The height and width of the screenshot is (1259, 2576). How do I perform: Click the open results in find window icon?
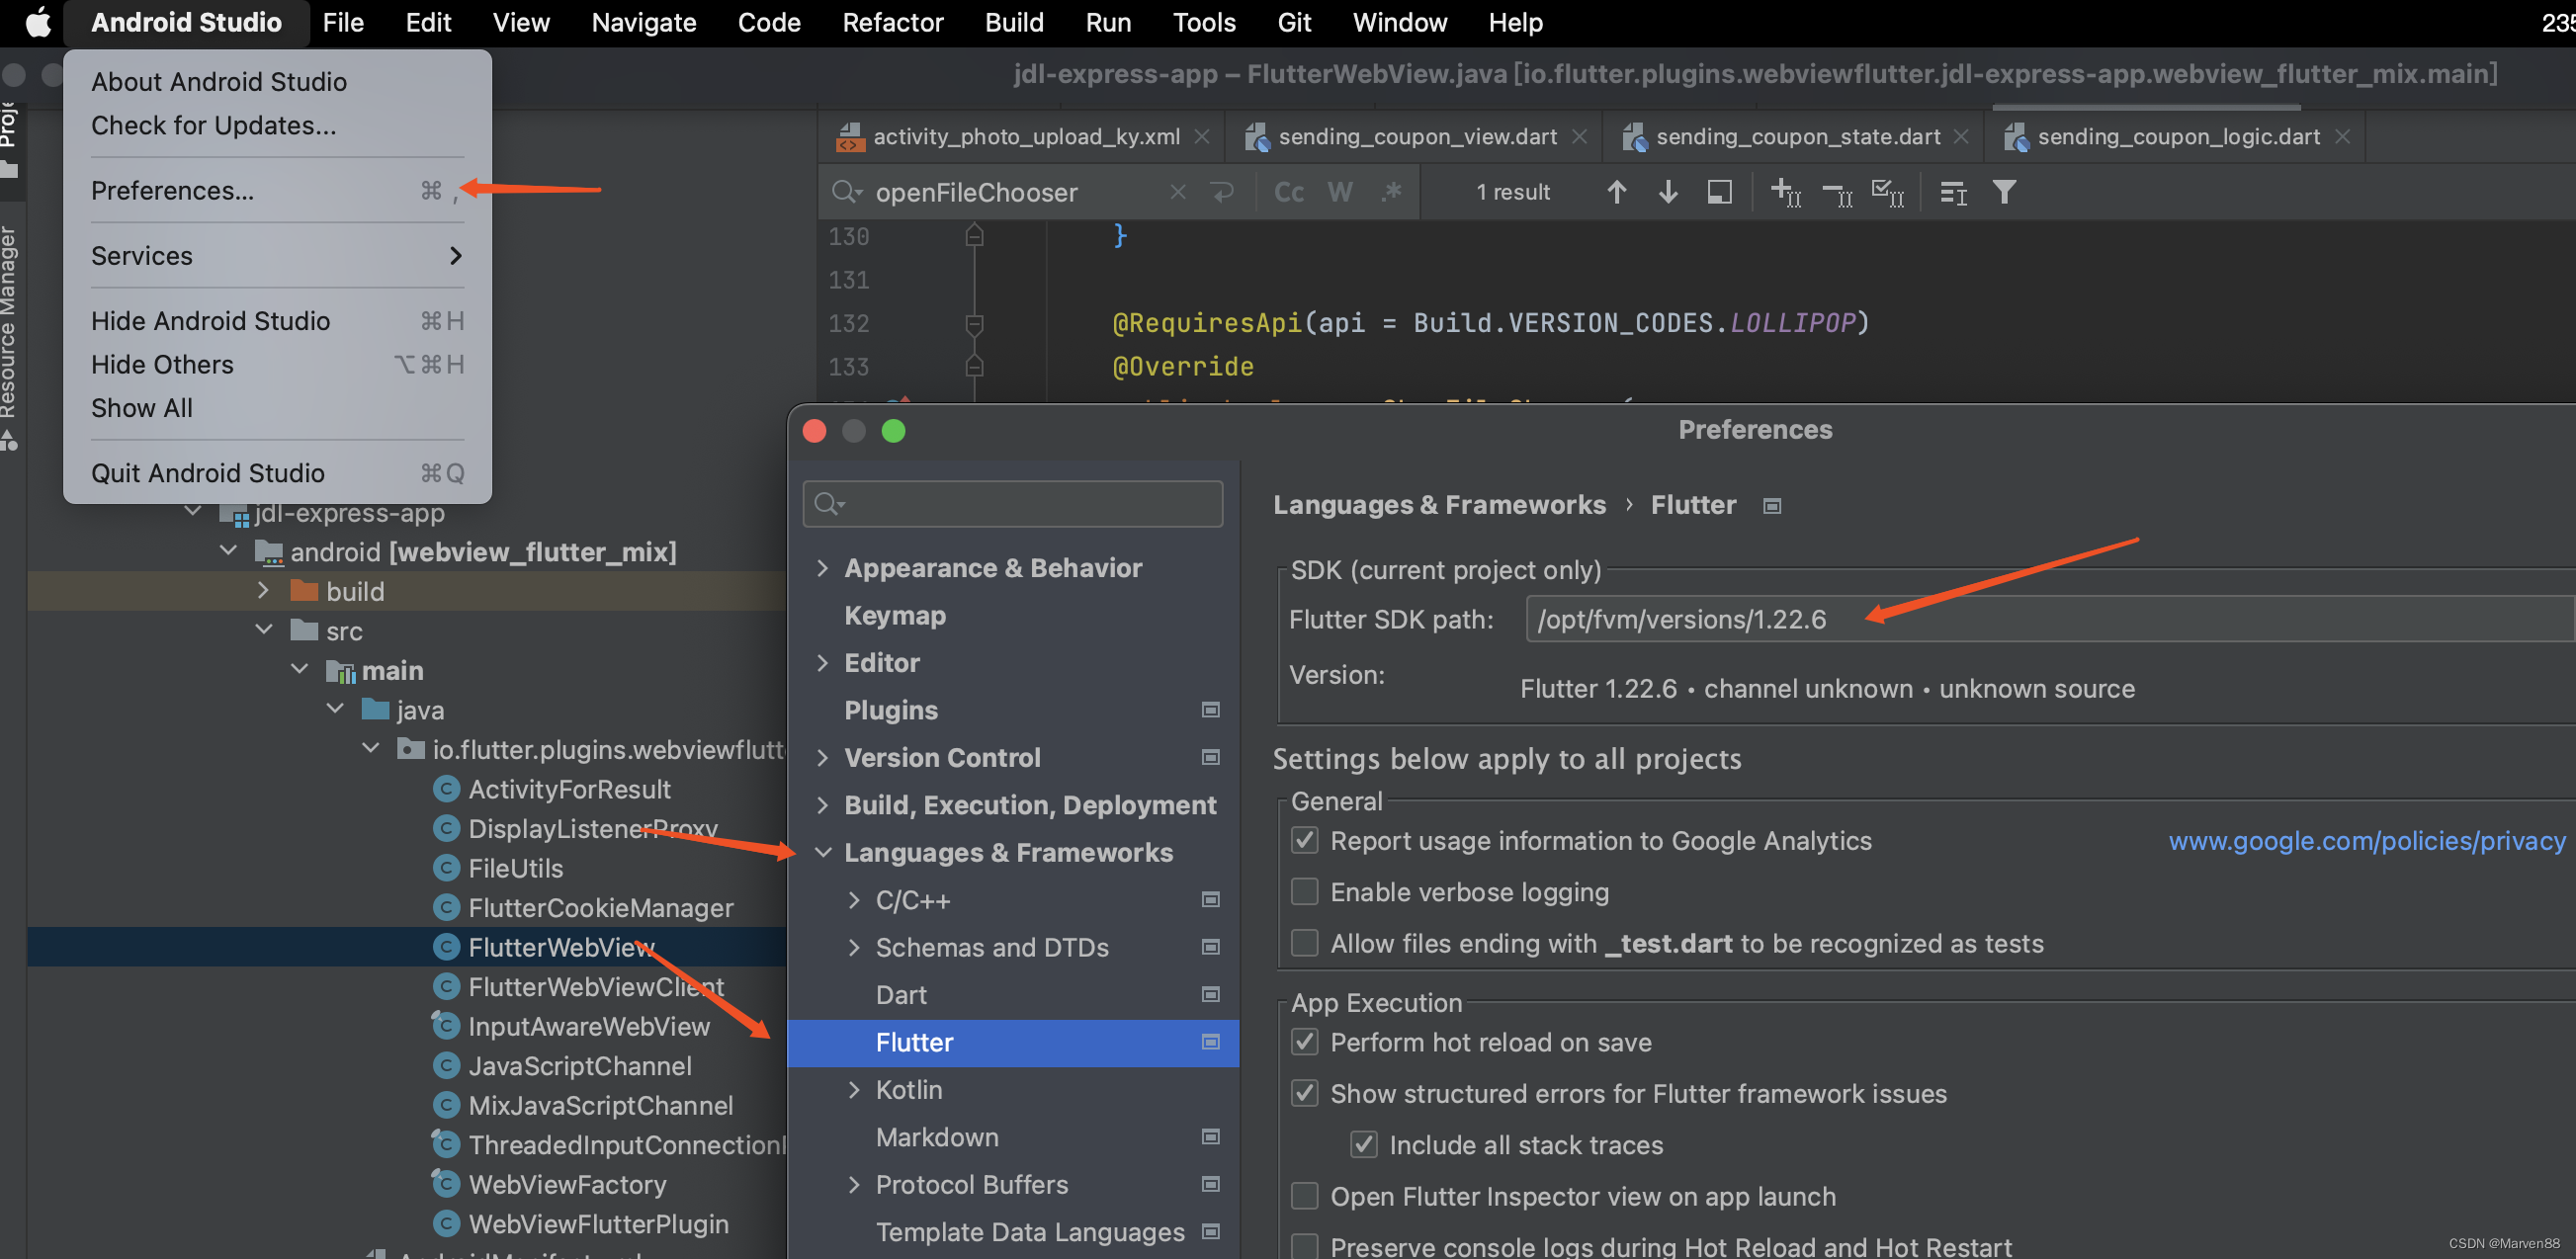coord(1719,192)
